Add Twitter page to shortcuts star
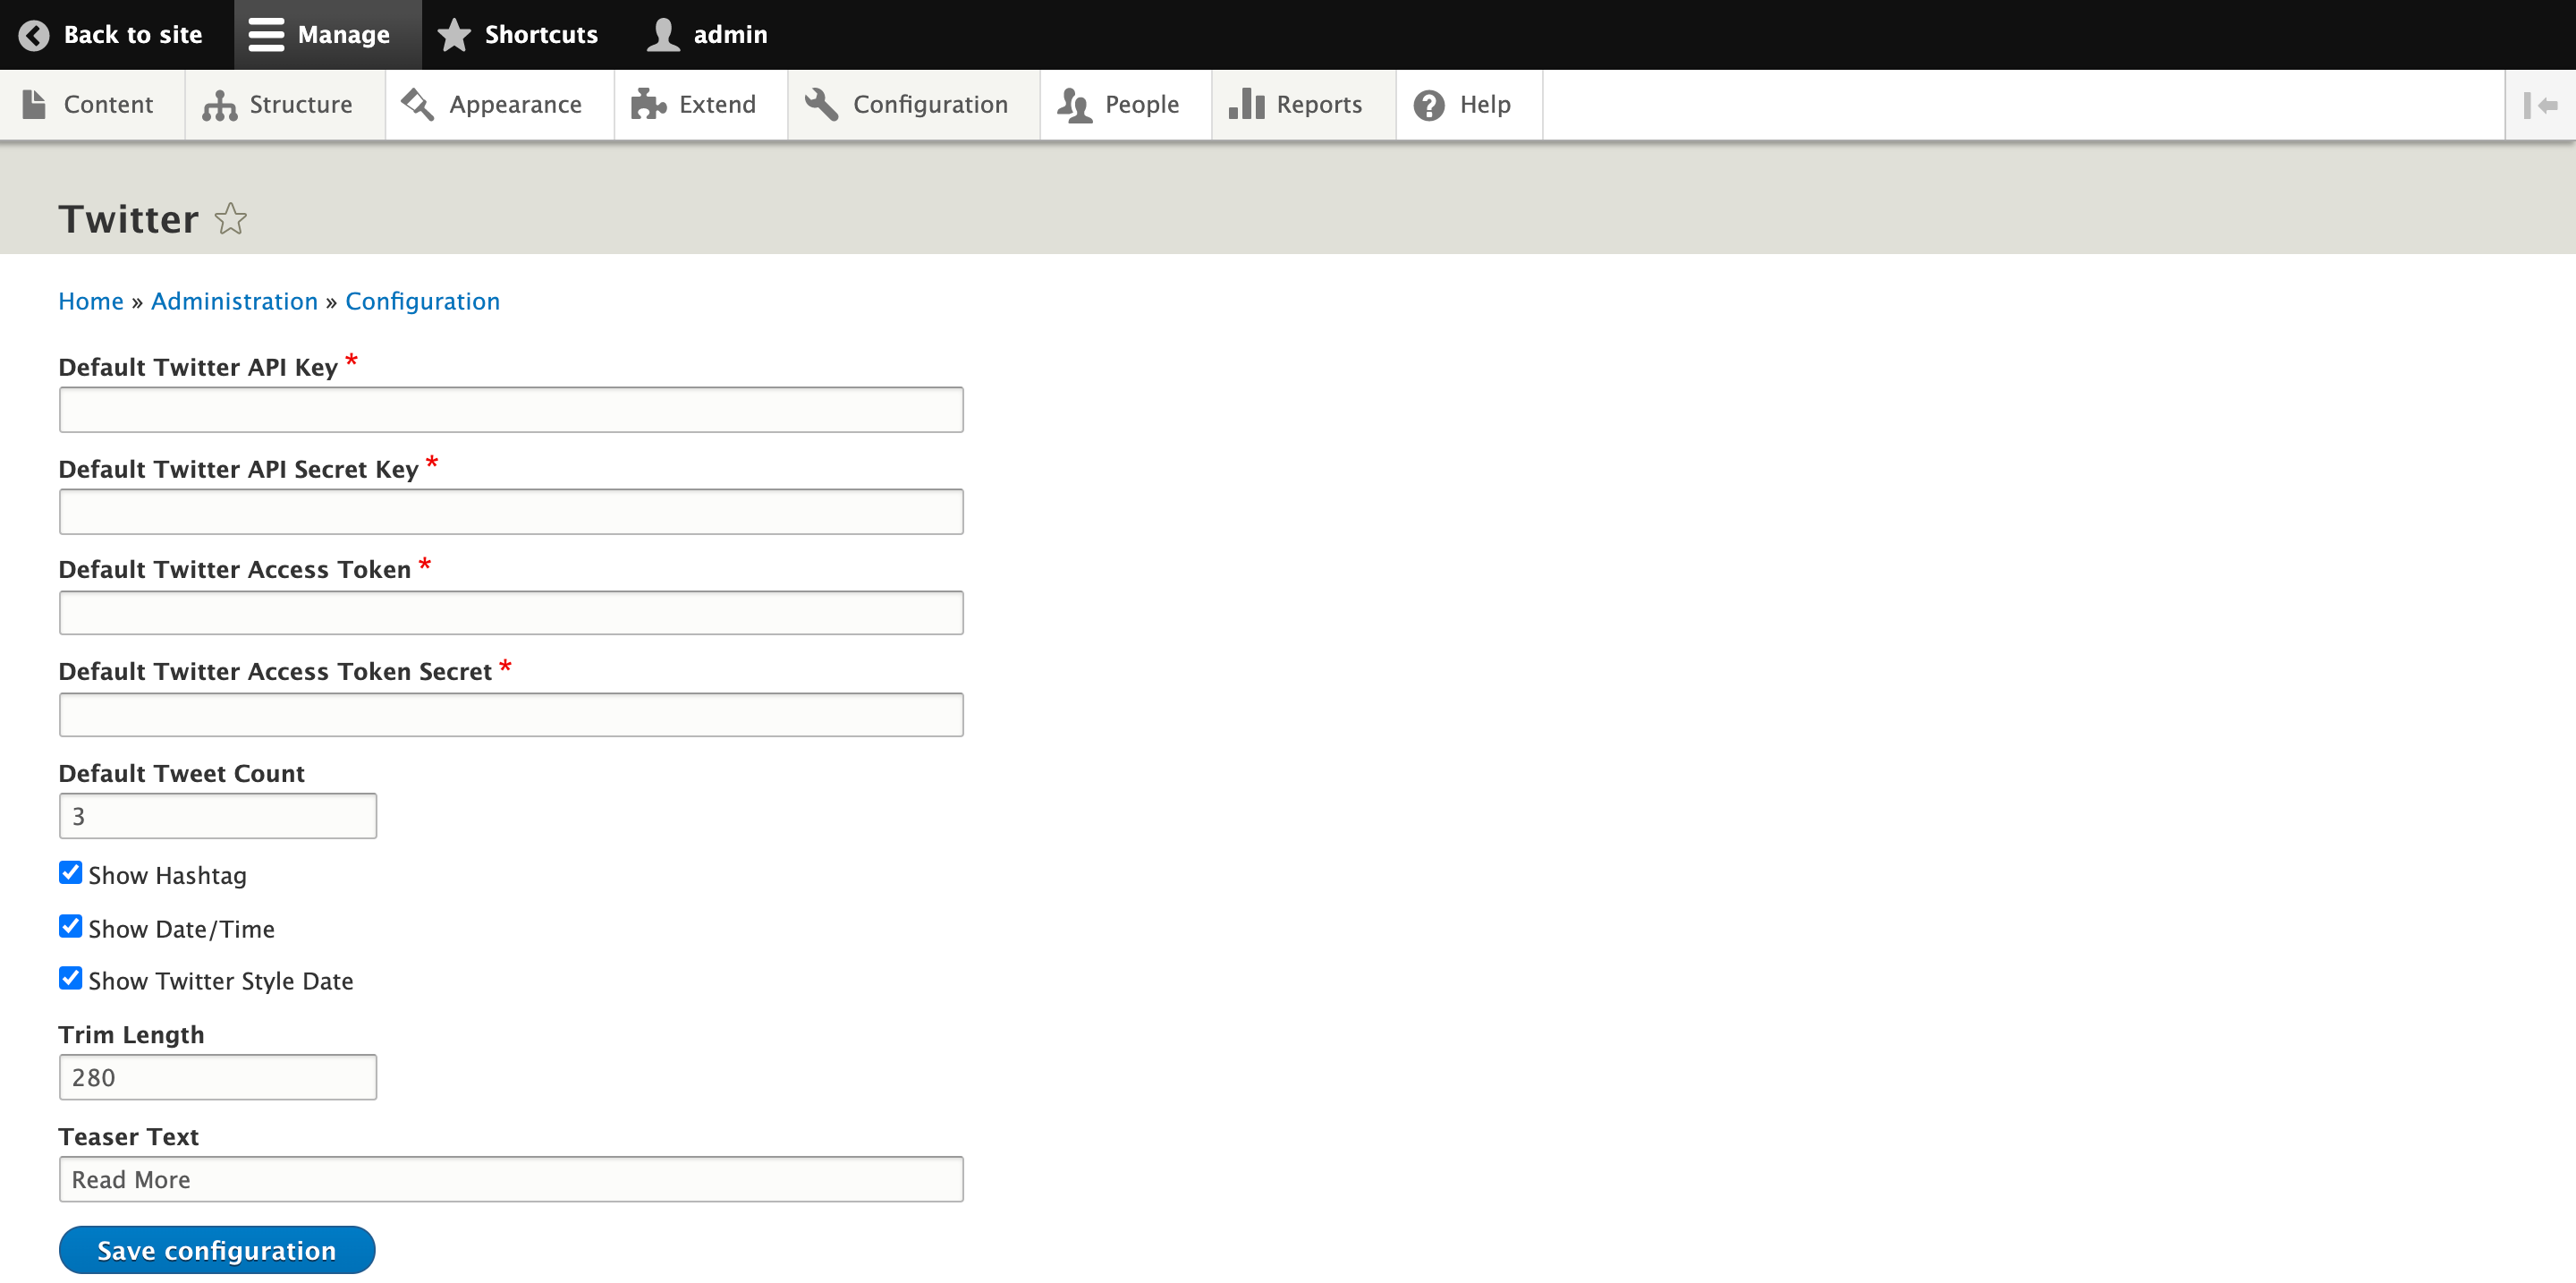This screenshot has height=1283, width=2576. [230, 218]
